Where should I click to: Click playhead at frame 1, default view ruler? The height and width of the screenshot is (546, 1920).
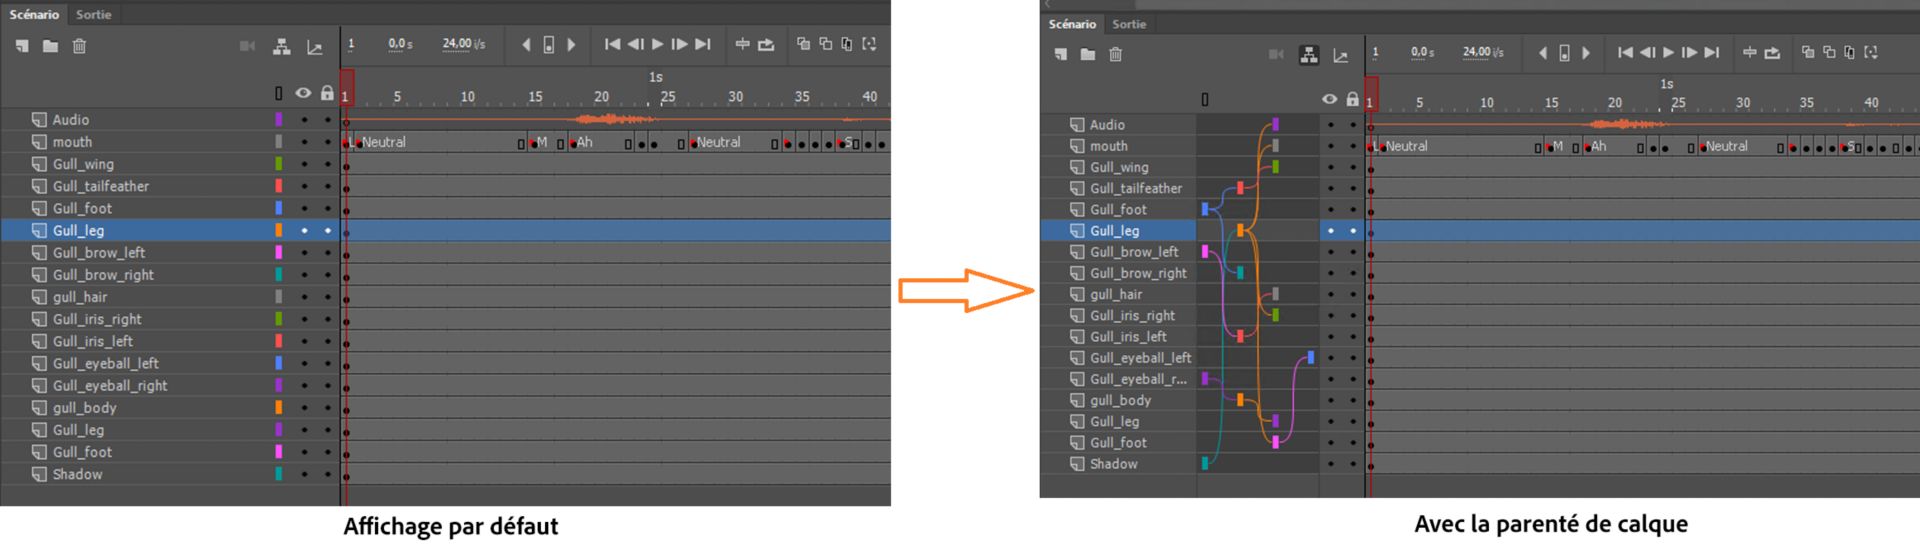[346, 88]
